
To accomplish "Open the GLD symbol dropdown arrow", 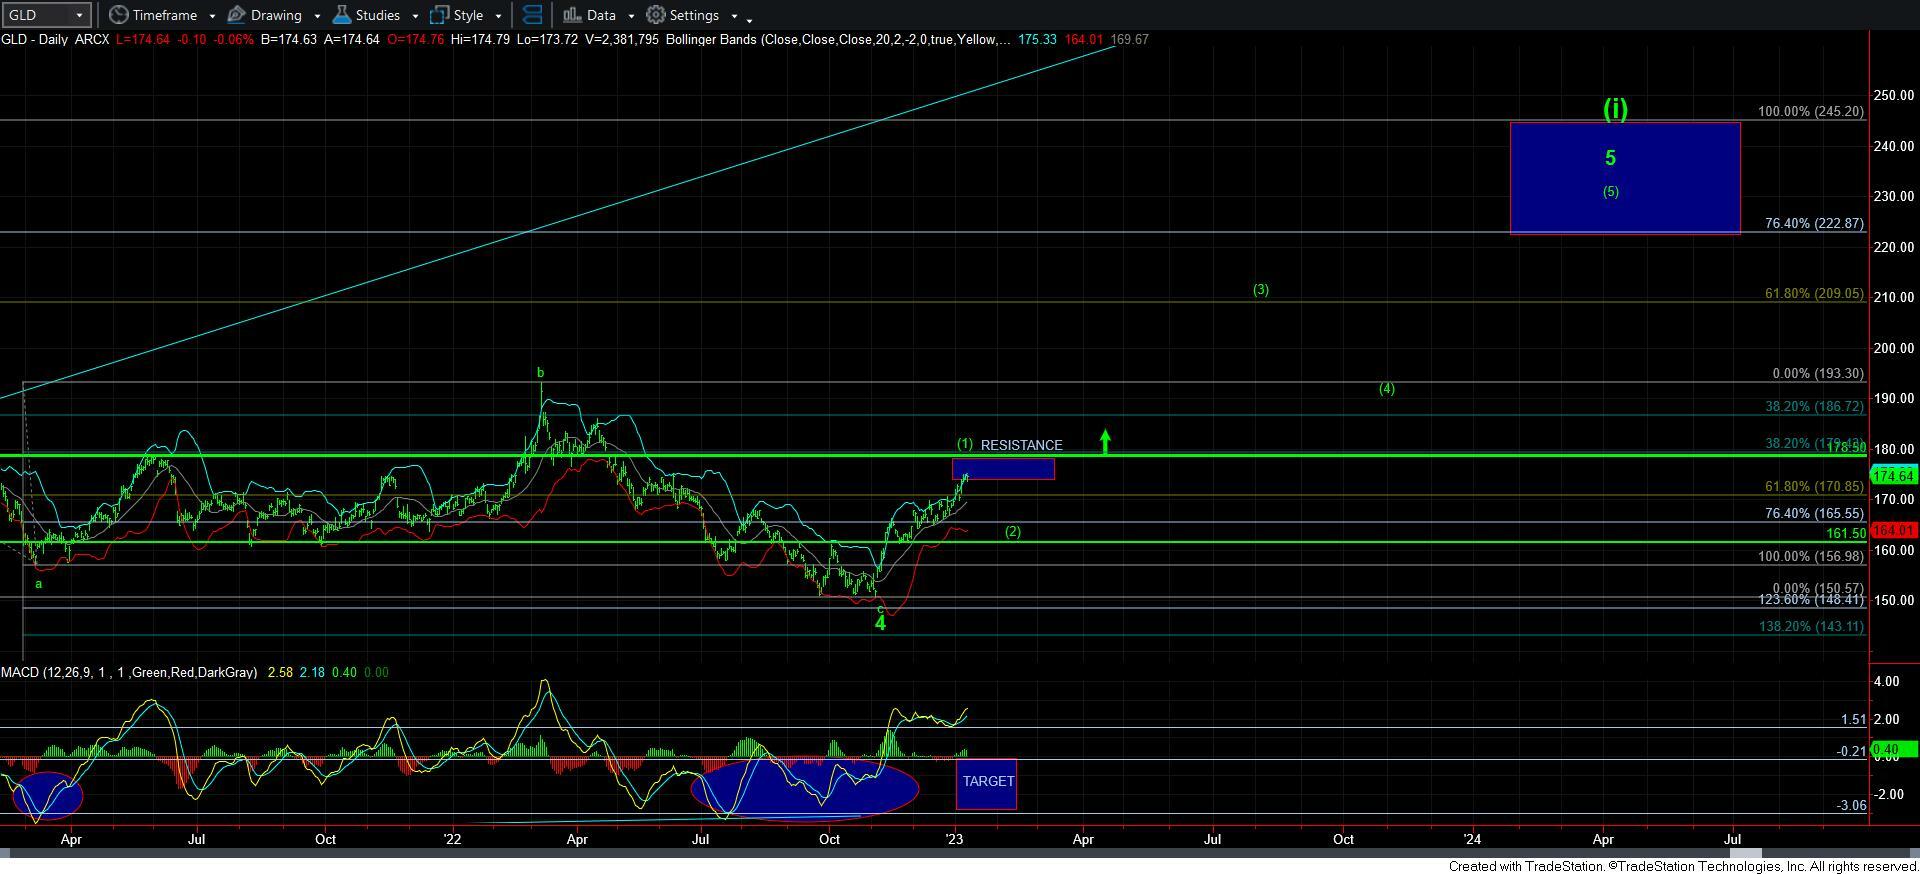I will tap(81, 15).
